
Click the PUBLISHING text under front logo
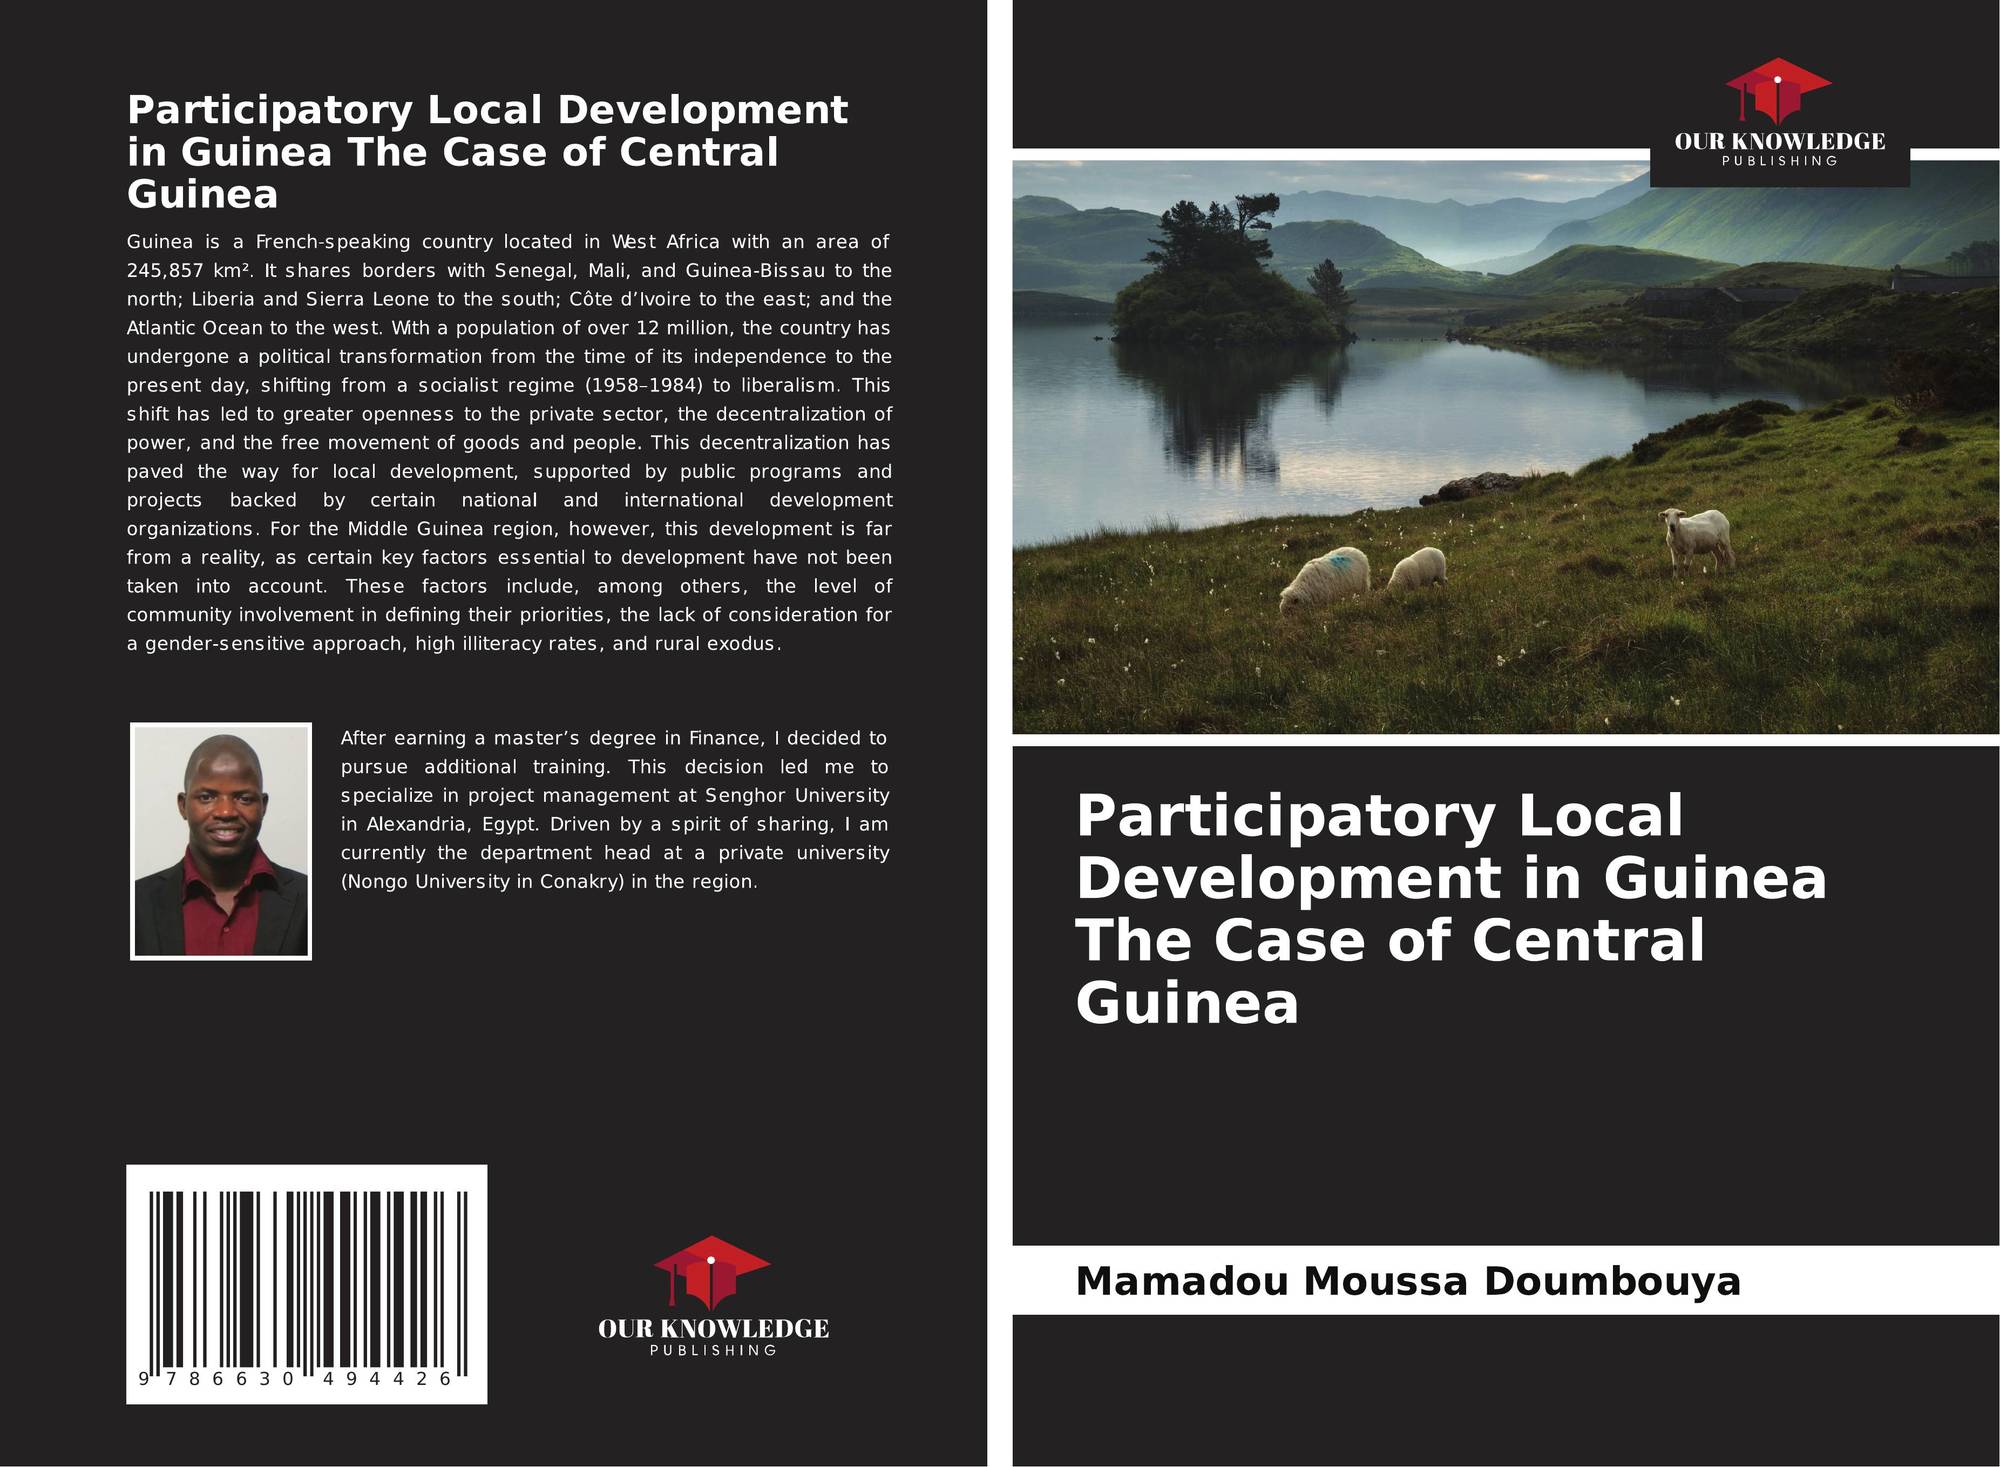[1779, 161]
